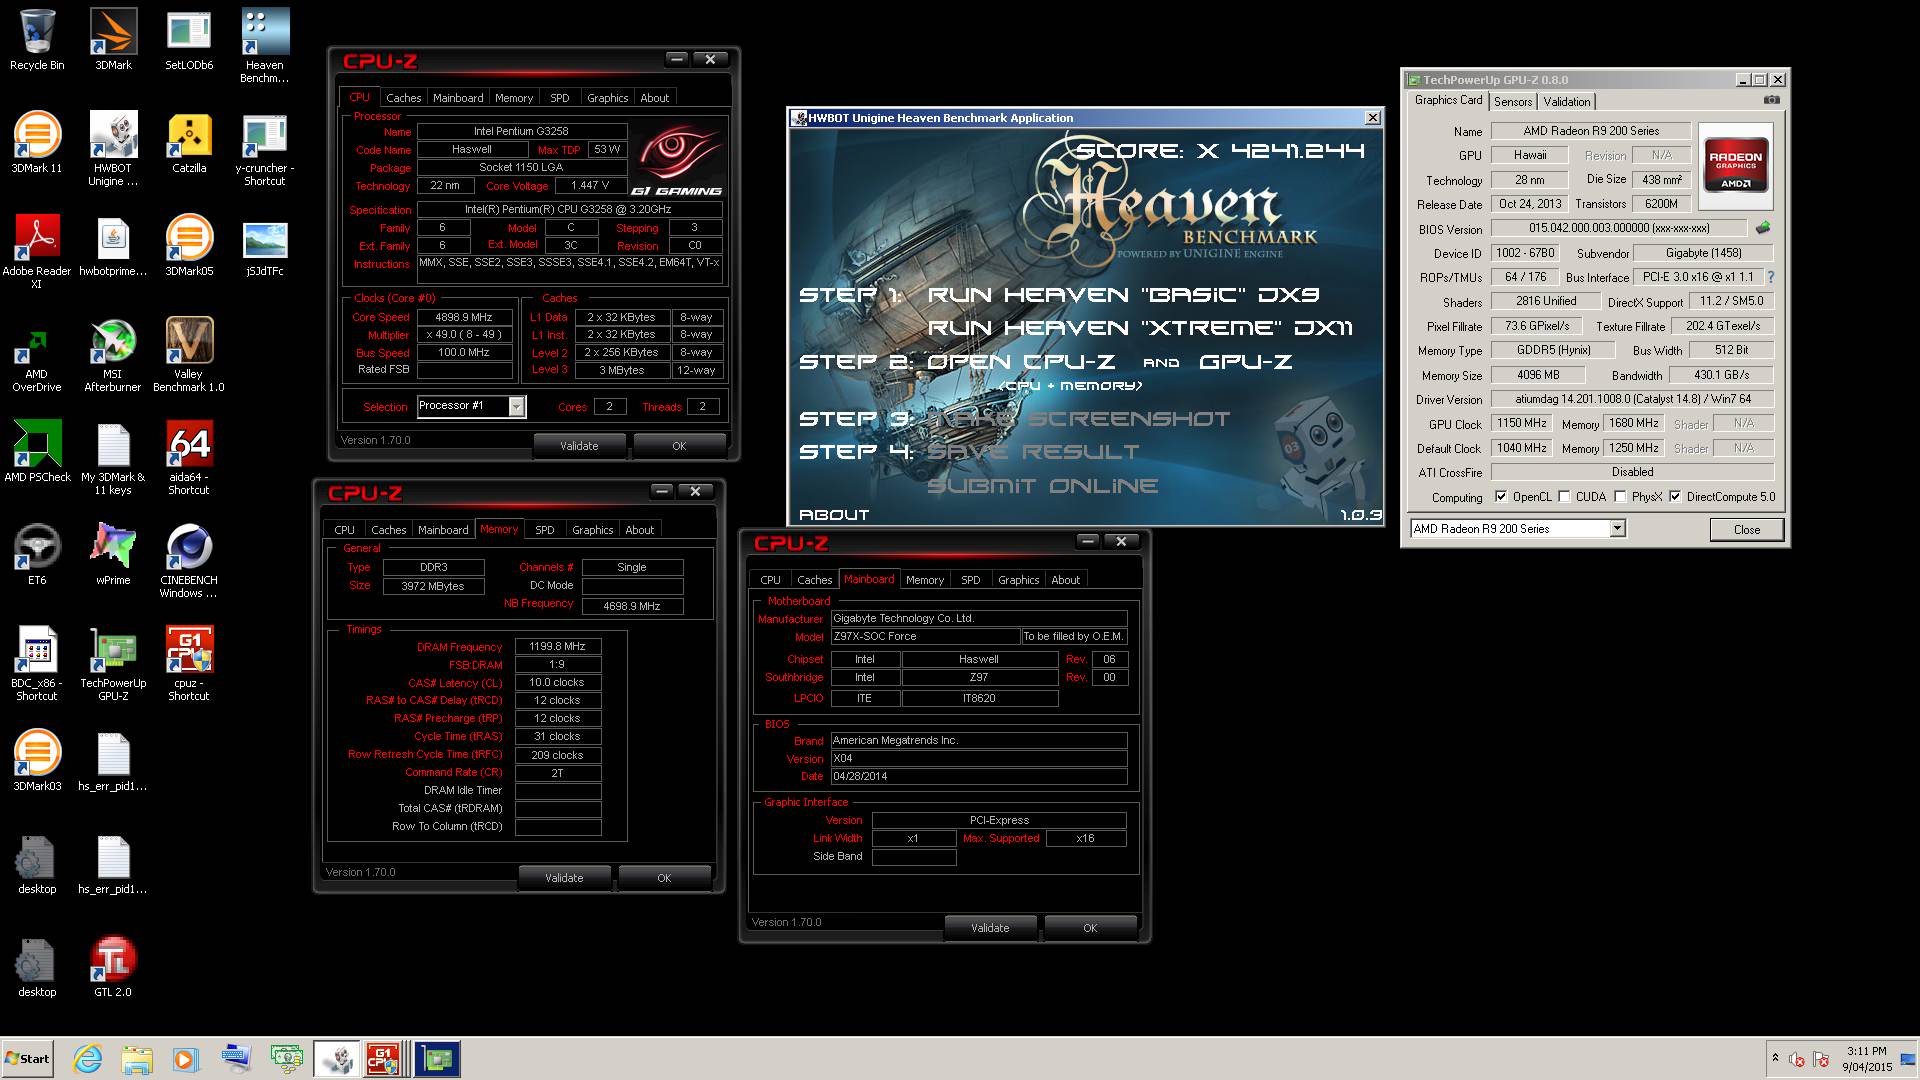The width and height of the screenshot is (1920, 1080).
Task: Open Heaven Benchmark desktop shortcut
Action: (x=265, y=46)
